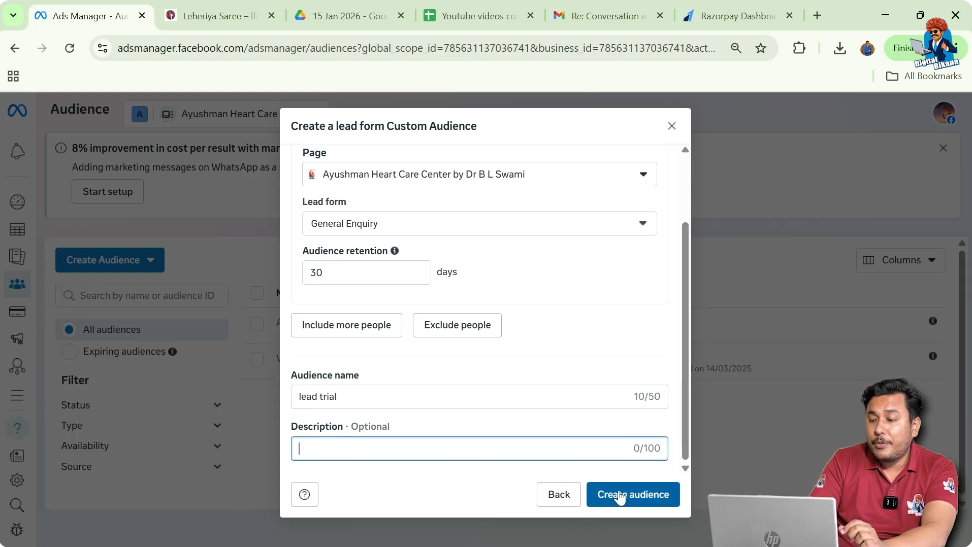Switch to the Razorpay Dashboard tab

738,16
